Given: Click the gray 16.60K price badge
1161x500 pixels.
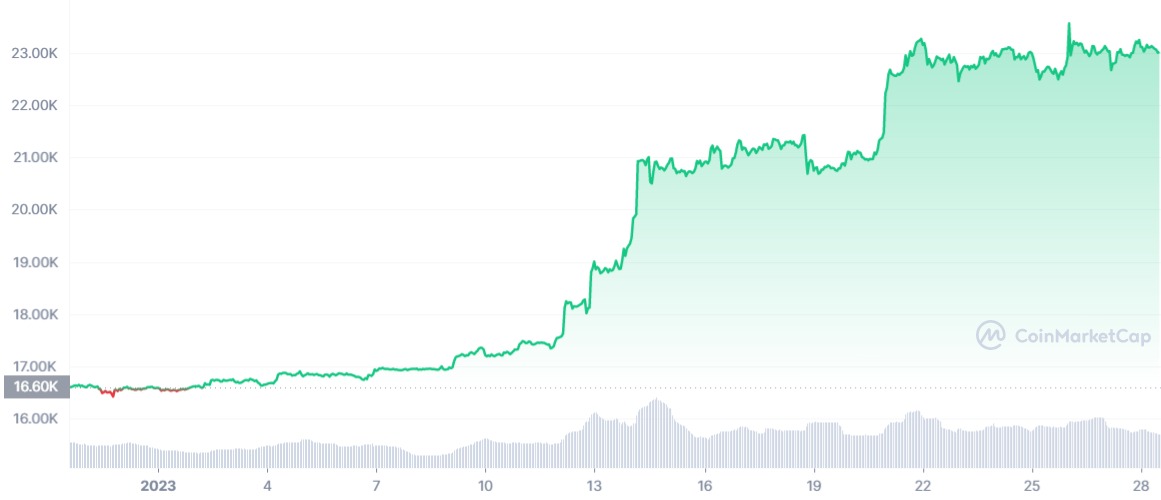Looking at the screenshot, I should pos(35,387).
